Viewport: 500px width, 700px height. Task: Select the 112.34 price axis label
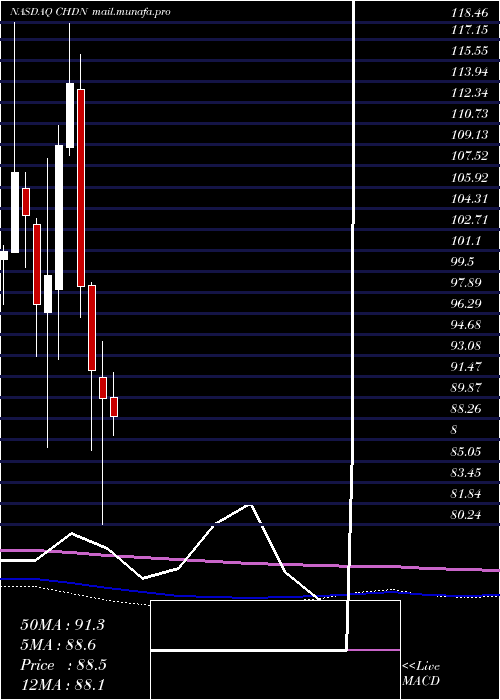click(469, 93)
